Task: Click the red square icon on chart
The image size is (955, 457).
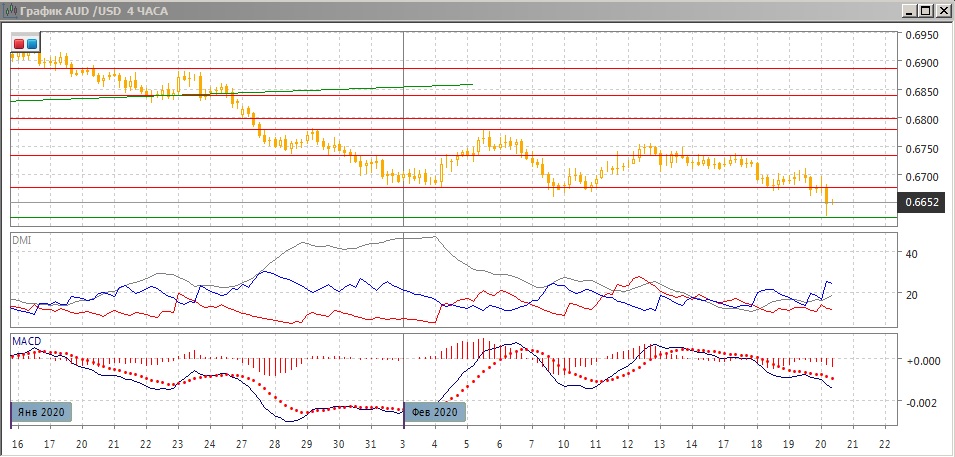Action: click(x=19, y=44)
